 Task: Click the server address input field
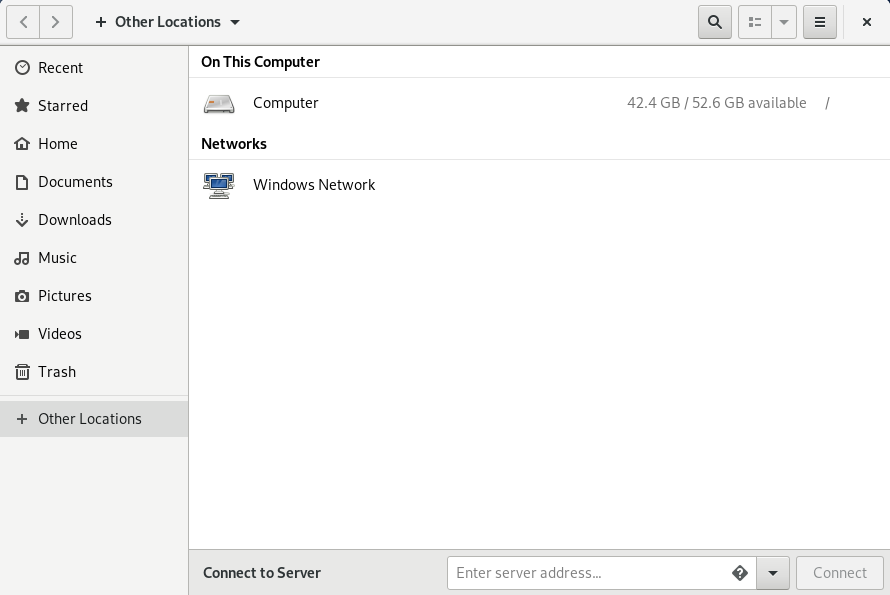(x=588, y=573)
